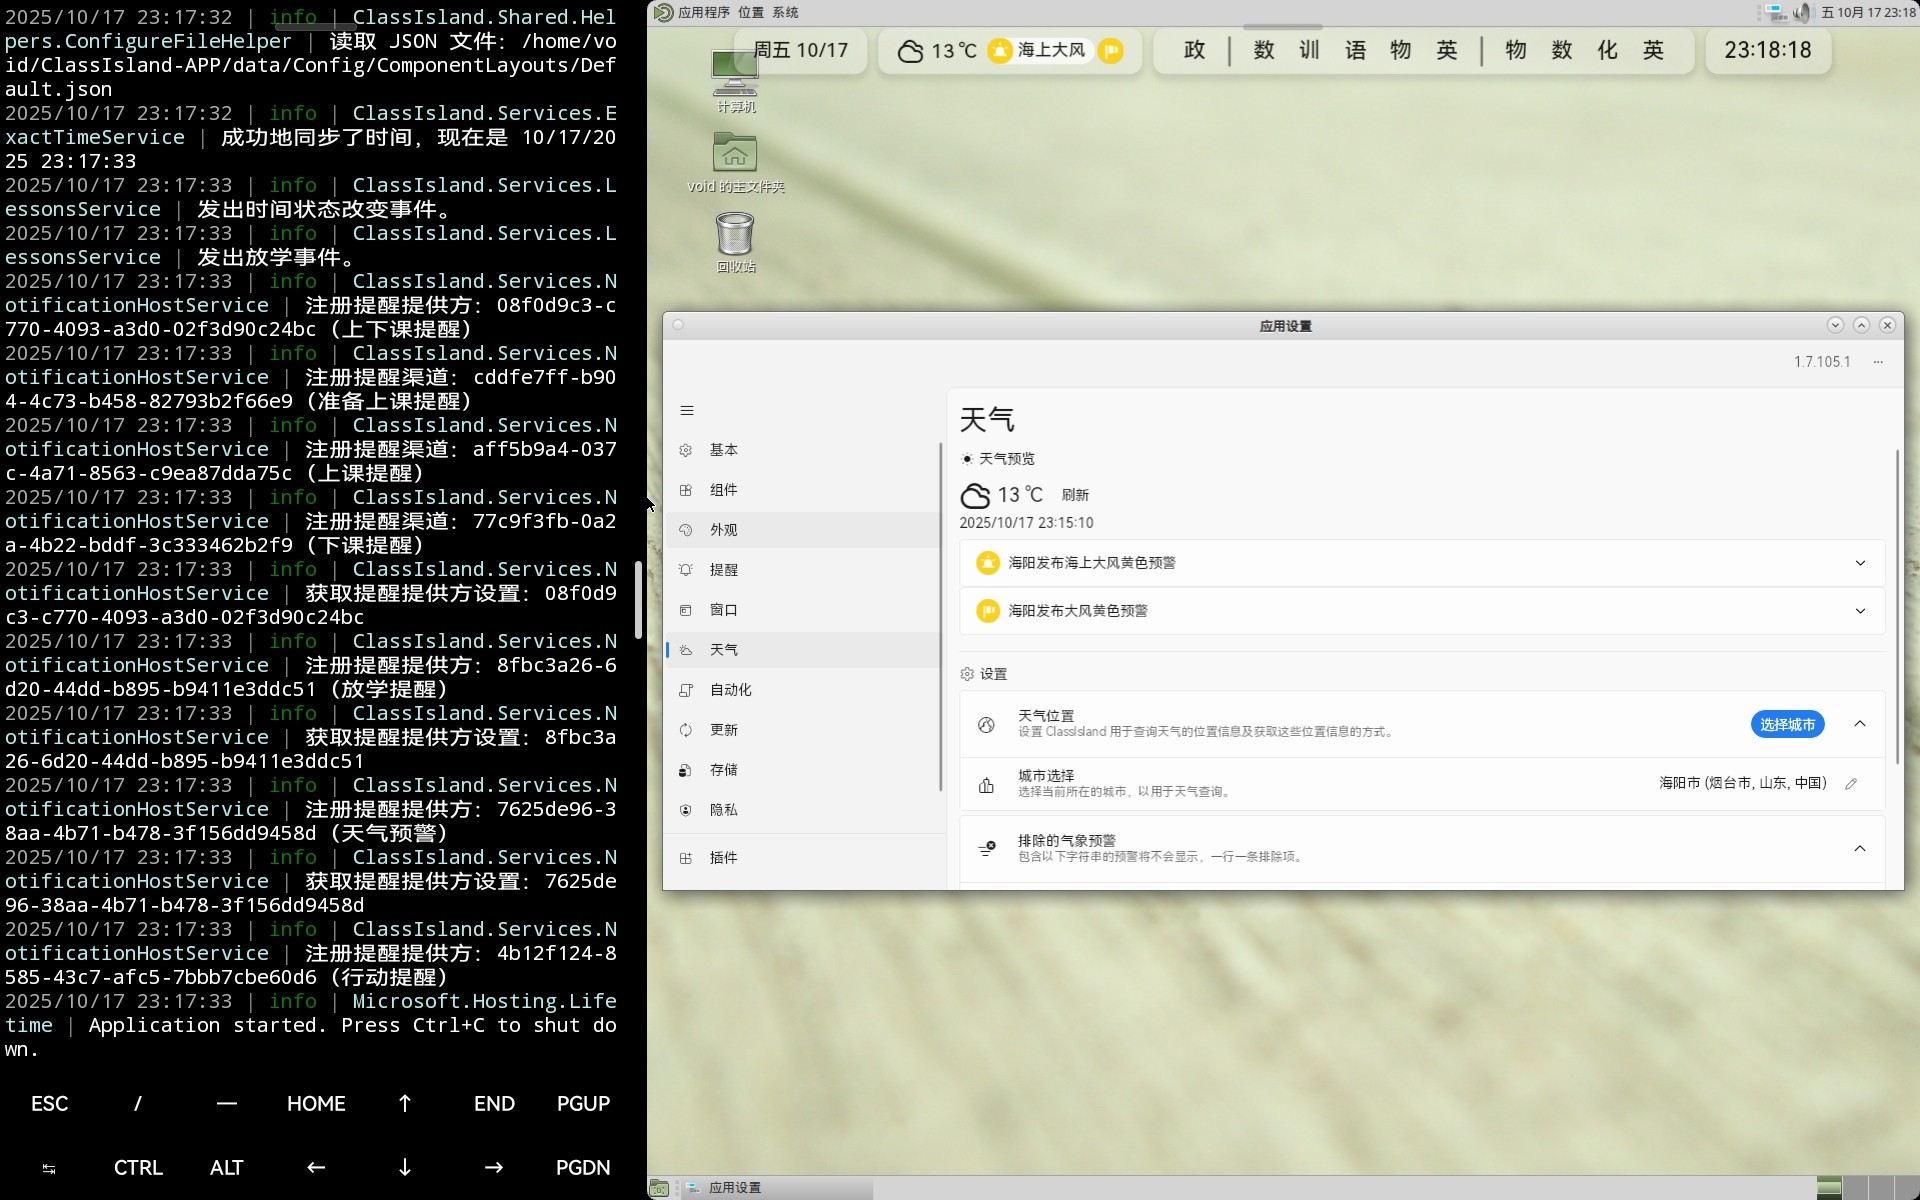Open the 插件 settings page

coord(723,858)
